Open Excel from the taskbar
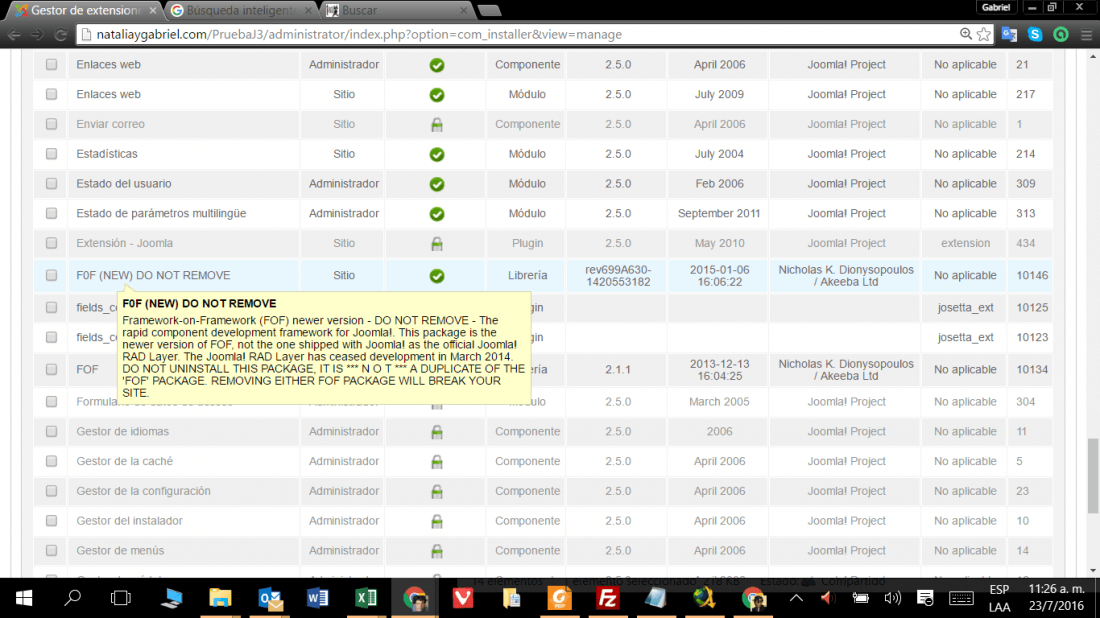The height and width of the screenshot is (618, 1100). click(365, 598)
